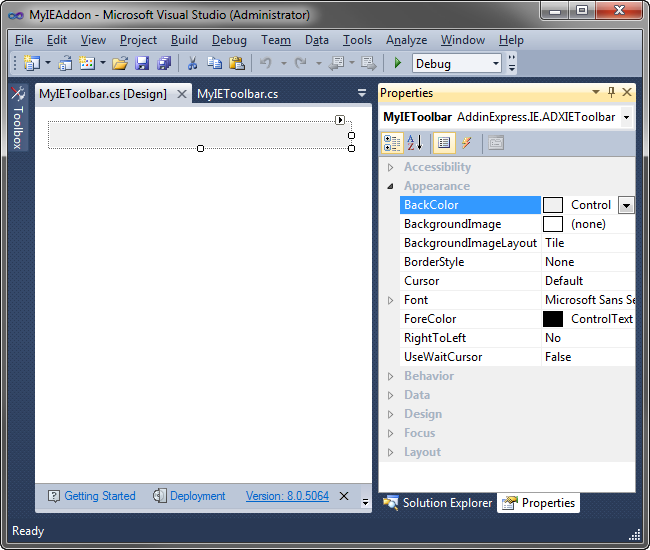Viewport: 650px width, 550px height.
Task: Collapse the Appearance category
Action: [x=390, y=187]
